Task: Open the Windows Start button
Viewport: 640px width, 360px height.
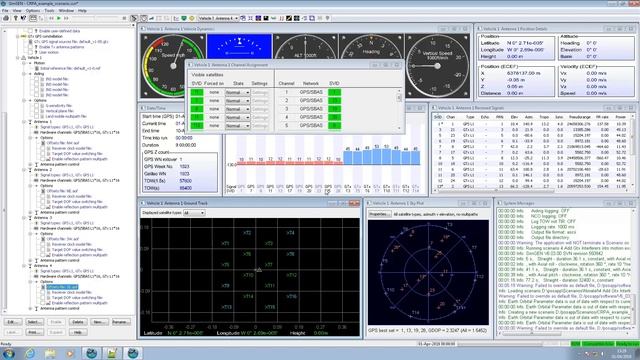Action: [x=9, y=353]
